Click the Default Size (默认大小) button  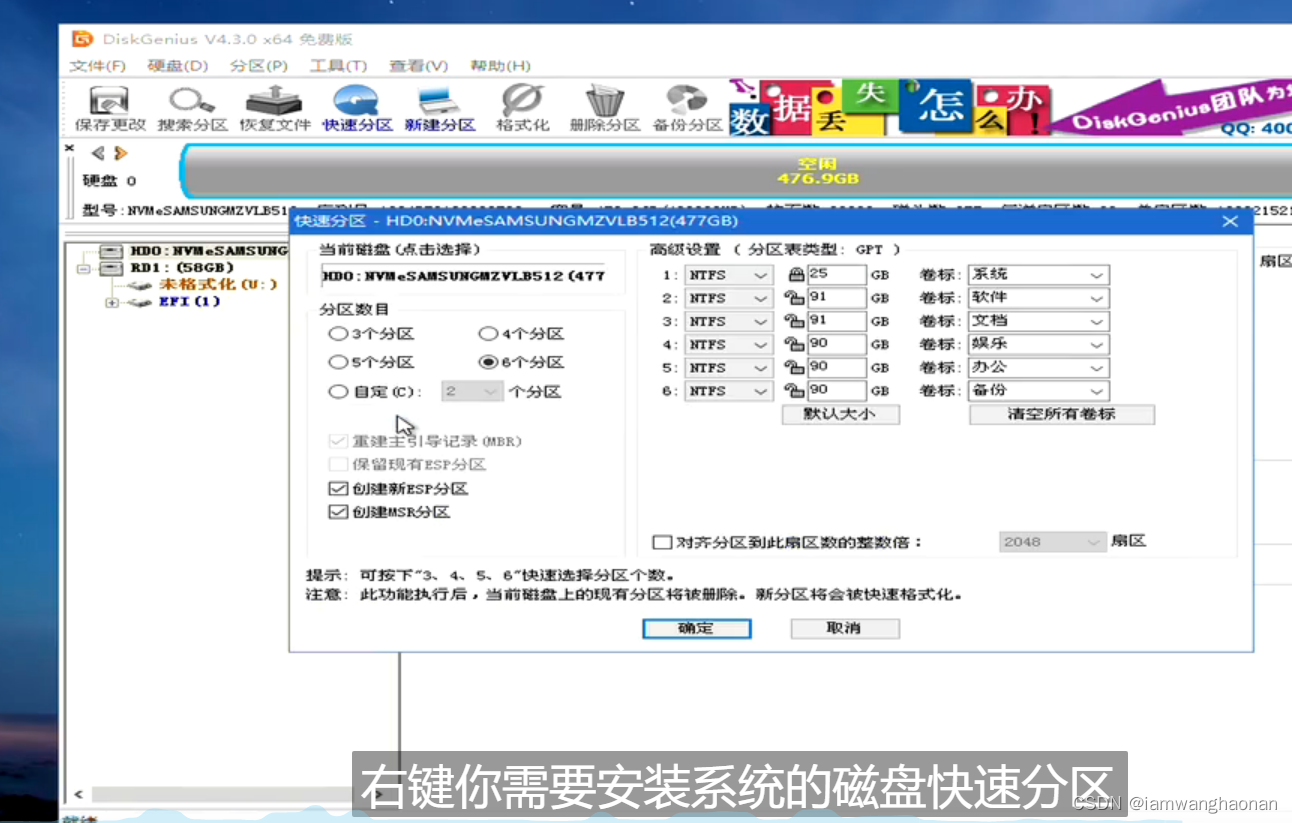point(840,414)
